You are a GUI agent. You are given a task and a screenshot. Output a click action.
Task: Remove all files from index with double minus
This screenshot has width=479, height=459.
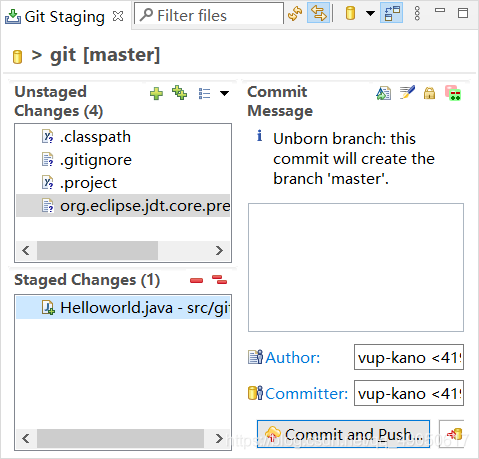click(219, 280)
